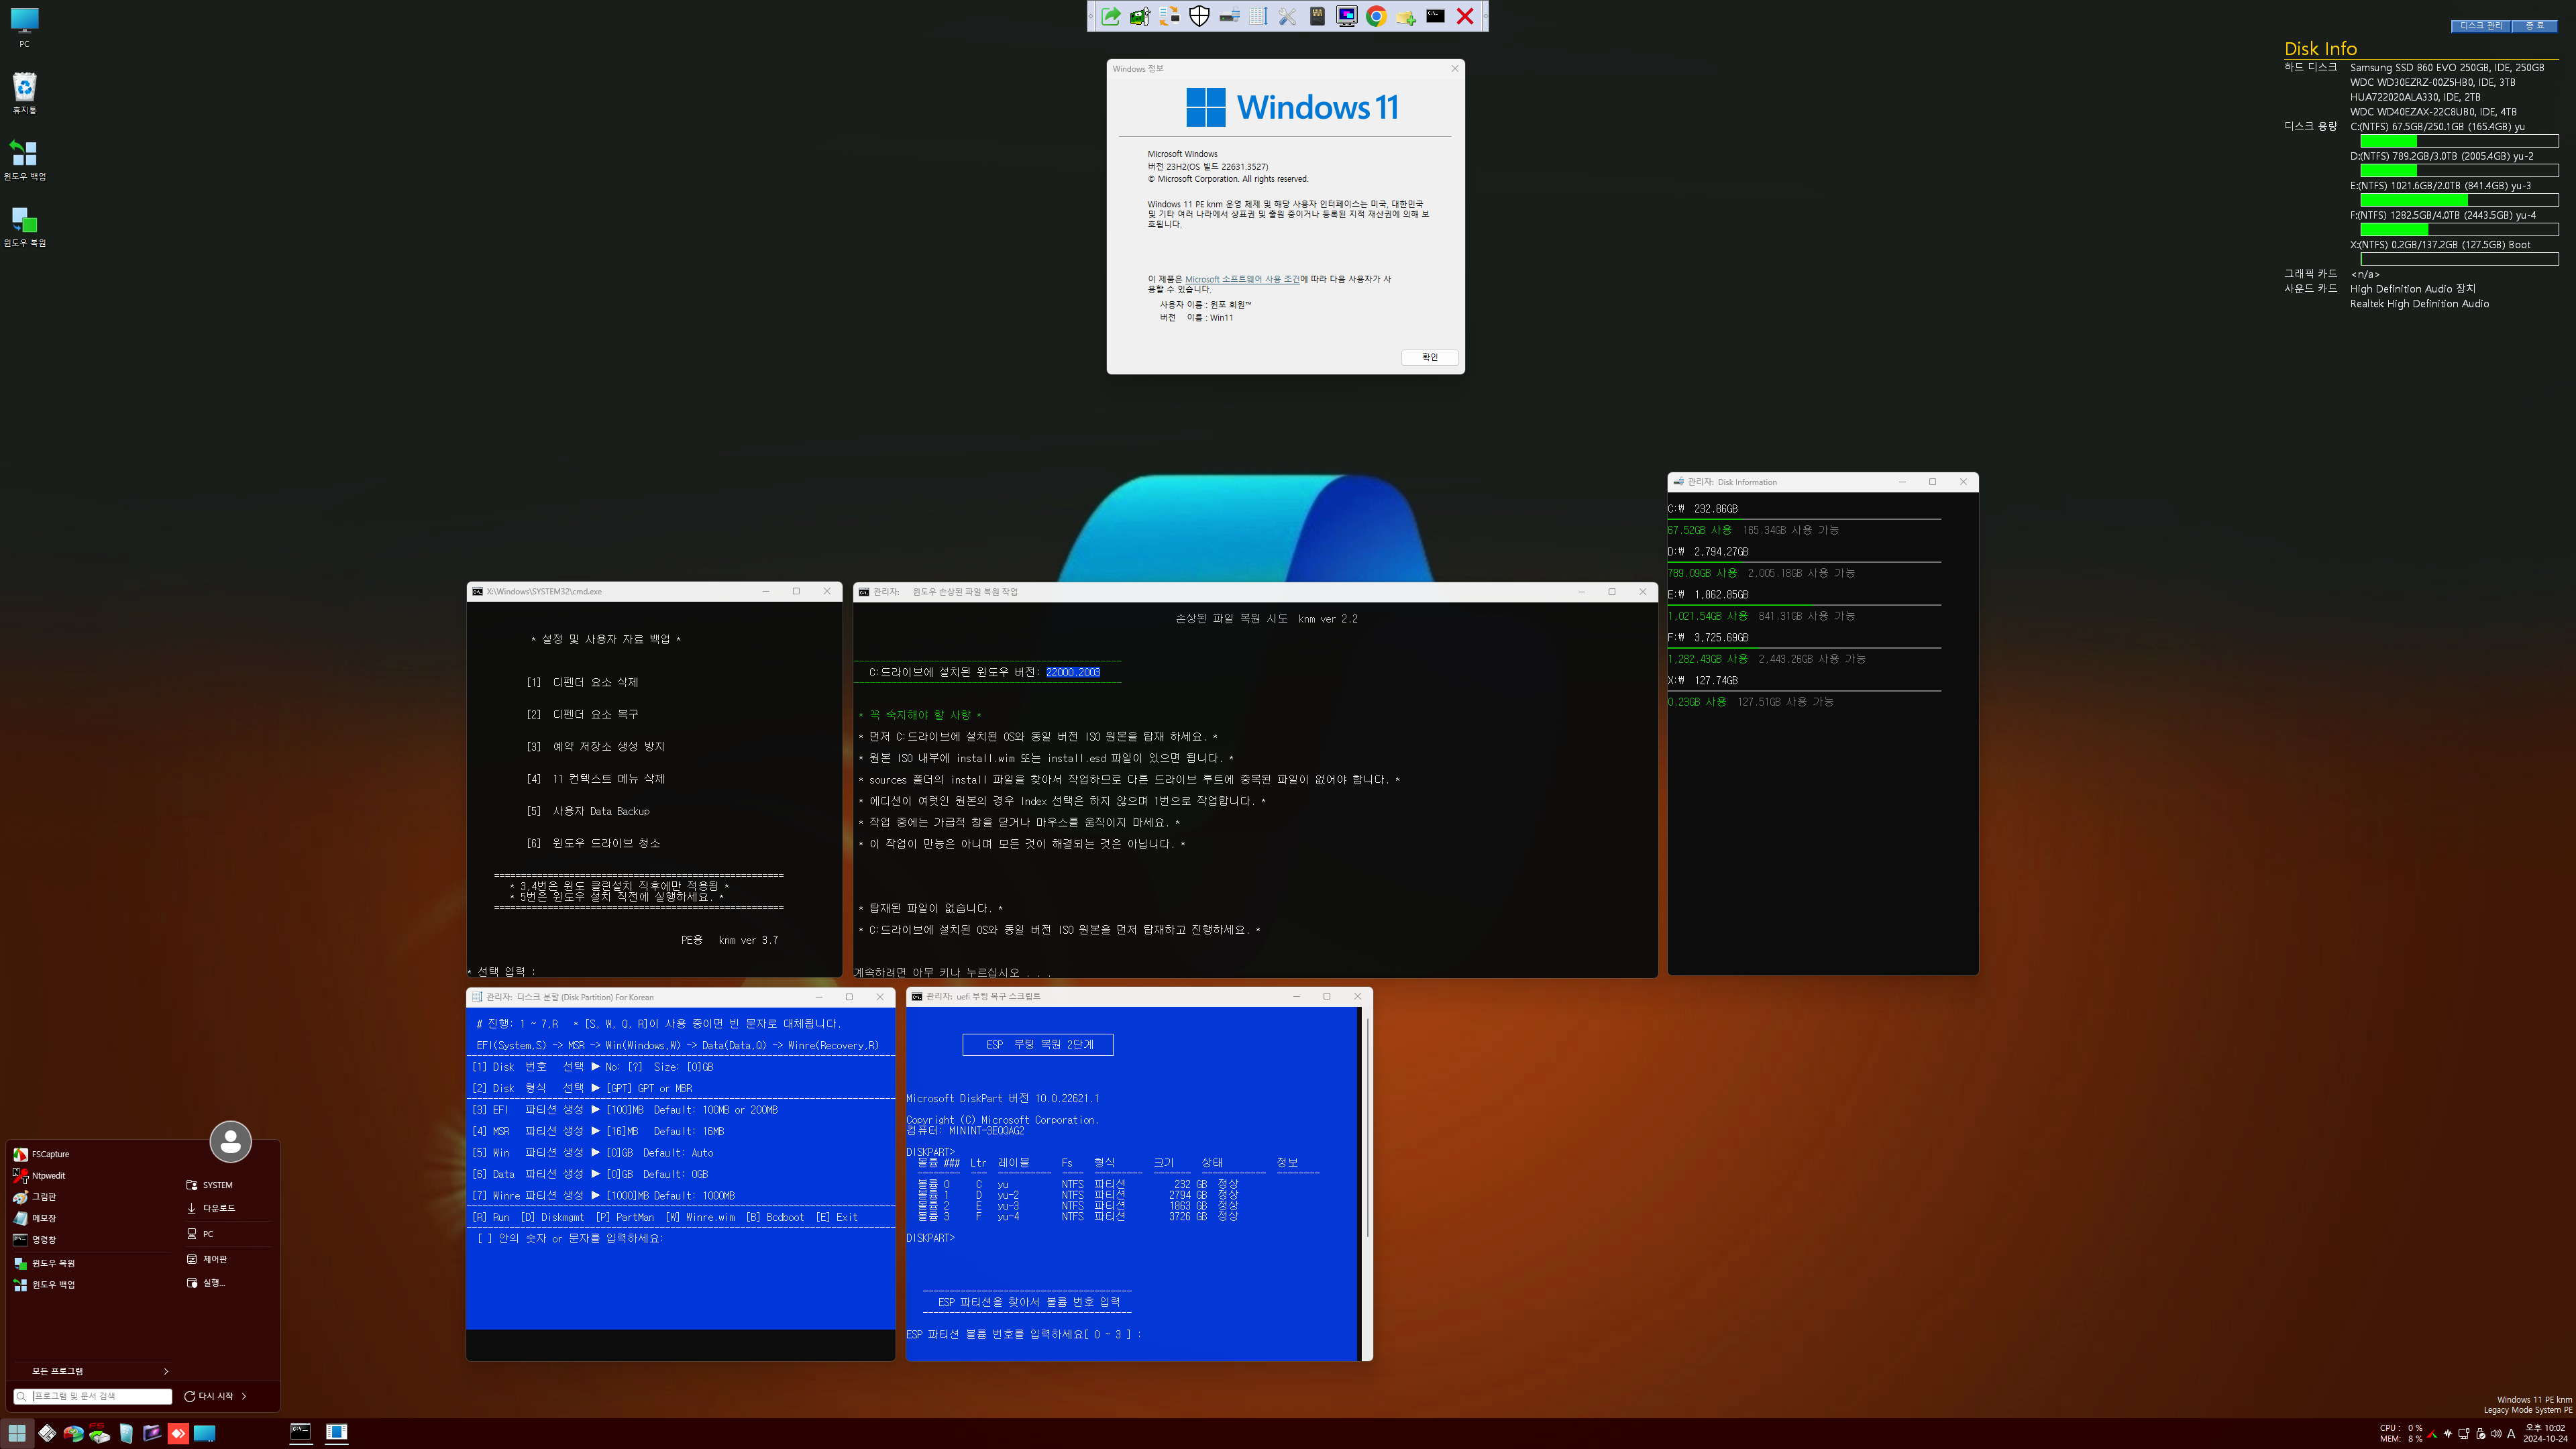Click the [2] Disk 형식 선택 GPT or MBR row
The width and height of the screenshot is (2576, 1449).
pos(582,1088)
